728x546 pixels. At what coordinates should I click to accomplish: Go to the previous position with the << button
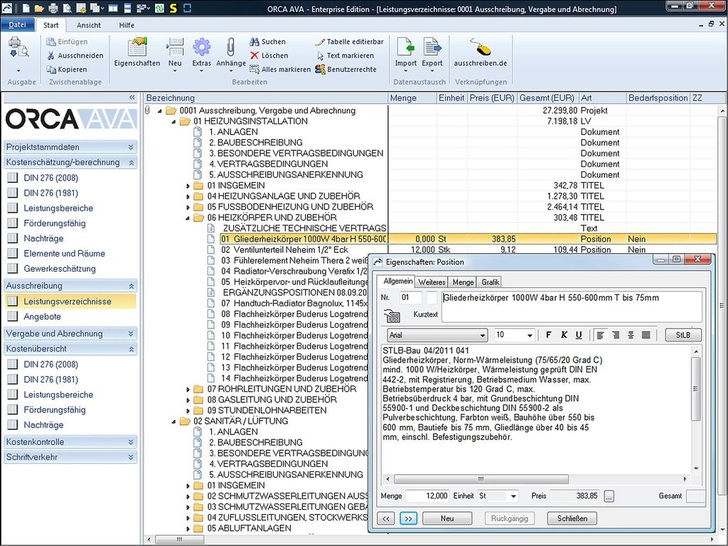pyautogui.click(x=386, y=519)
